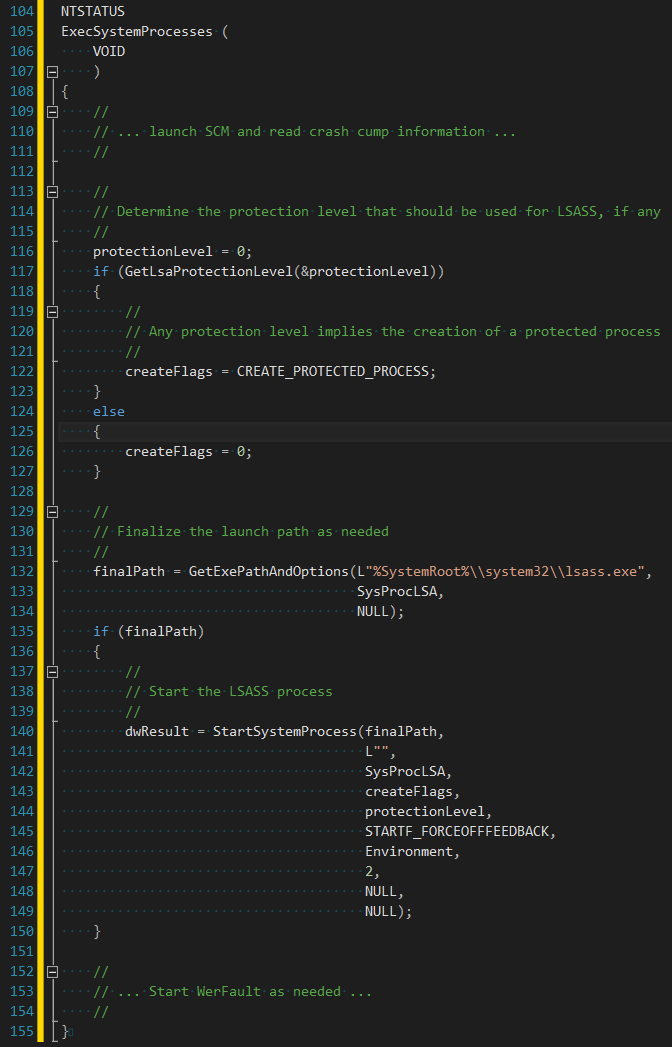The image size is (672, 1047).
Task: Click the StartSystemProcess function call
Action: click(284, 731)
